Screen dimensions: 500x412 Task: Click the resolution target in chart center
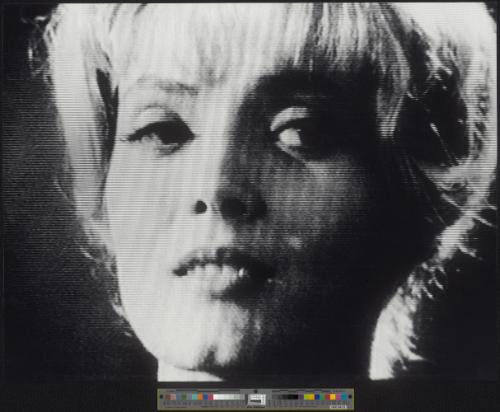257,399
